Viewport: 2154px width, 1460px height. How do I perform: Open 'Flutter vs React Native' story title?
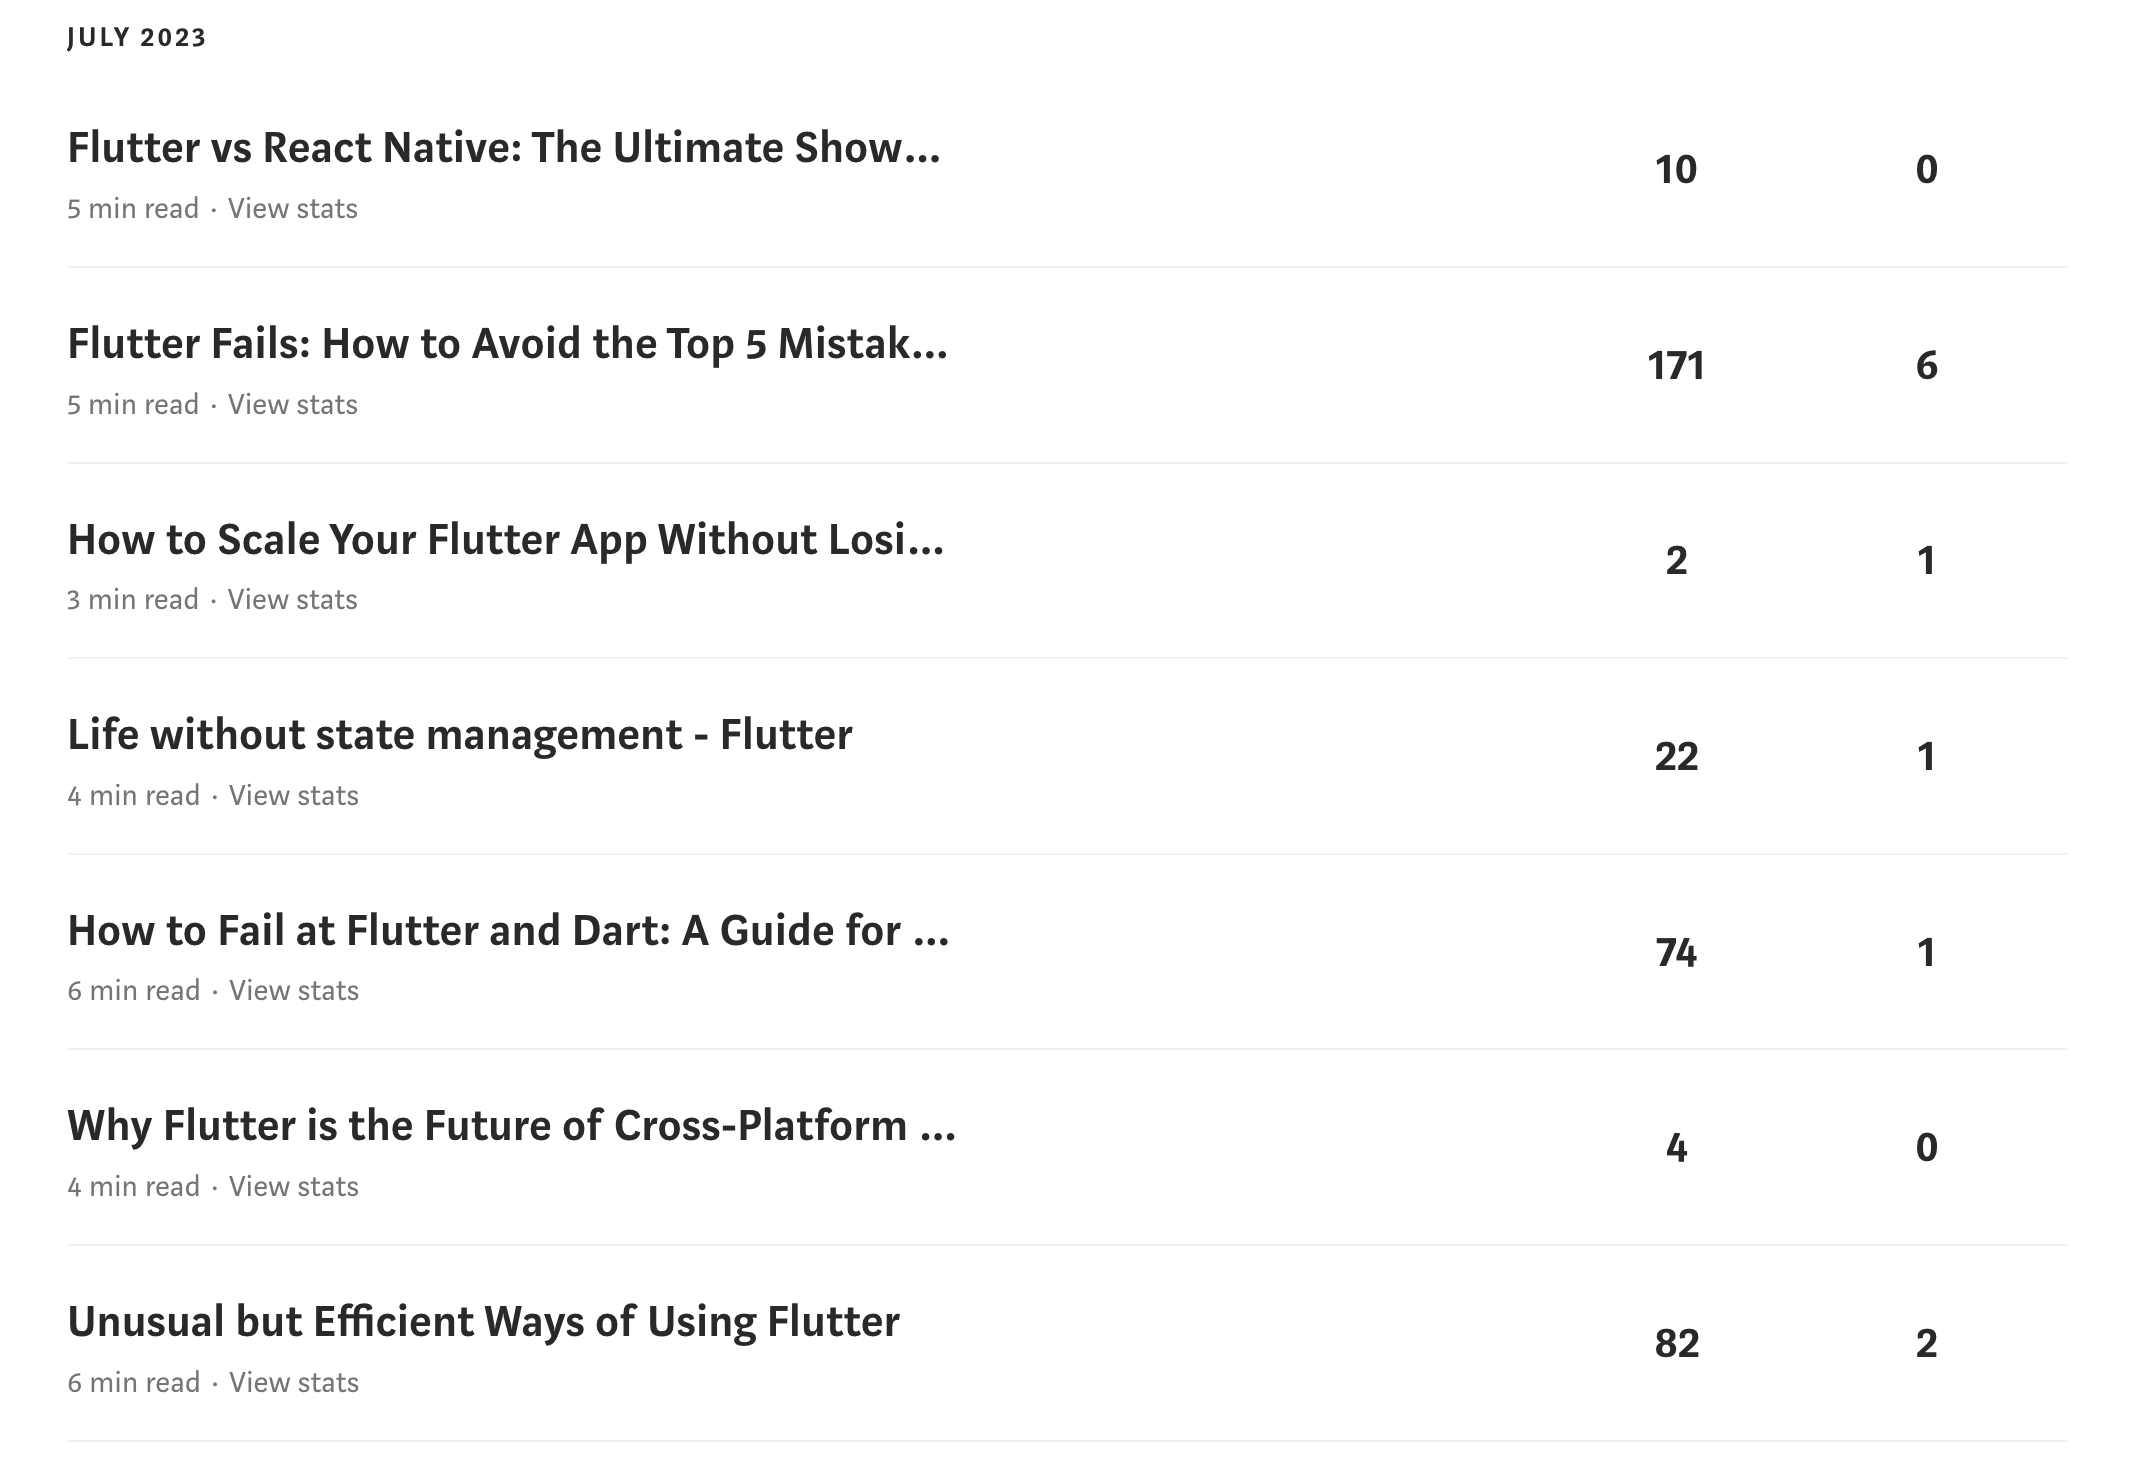[504, 148]
